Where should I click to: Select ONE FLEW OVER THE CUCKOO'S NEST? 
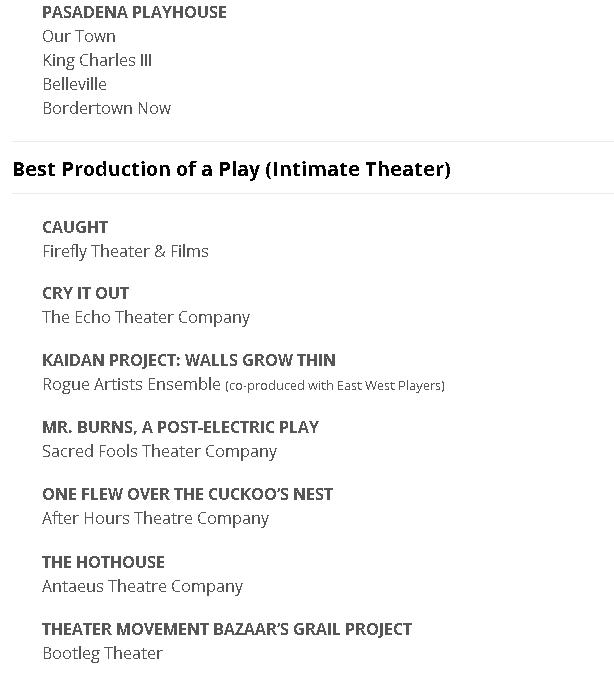coord(187,494)
